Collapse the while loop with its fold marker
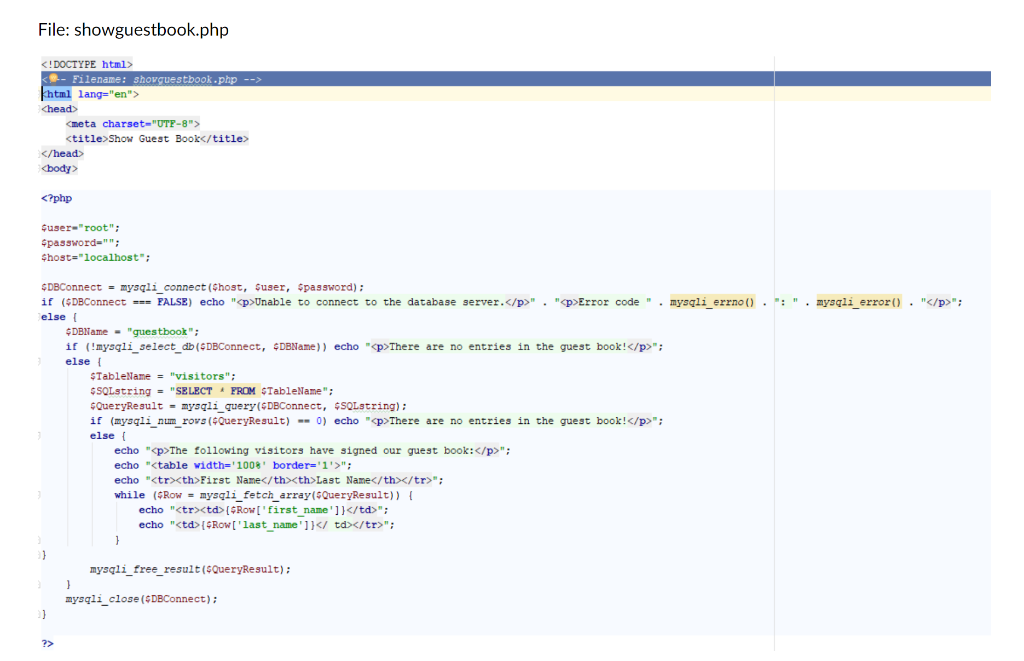The image size is (1024, 661). click(40, 494)
